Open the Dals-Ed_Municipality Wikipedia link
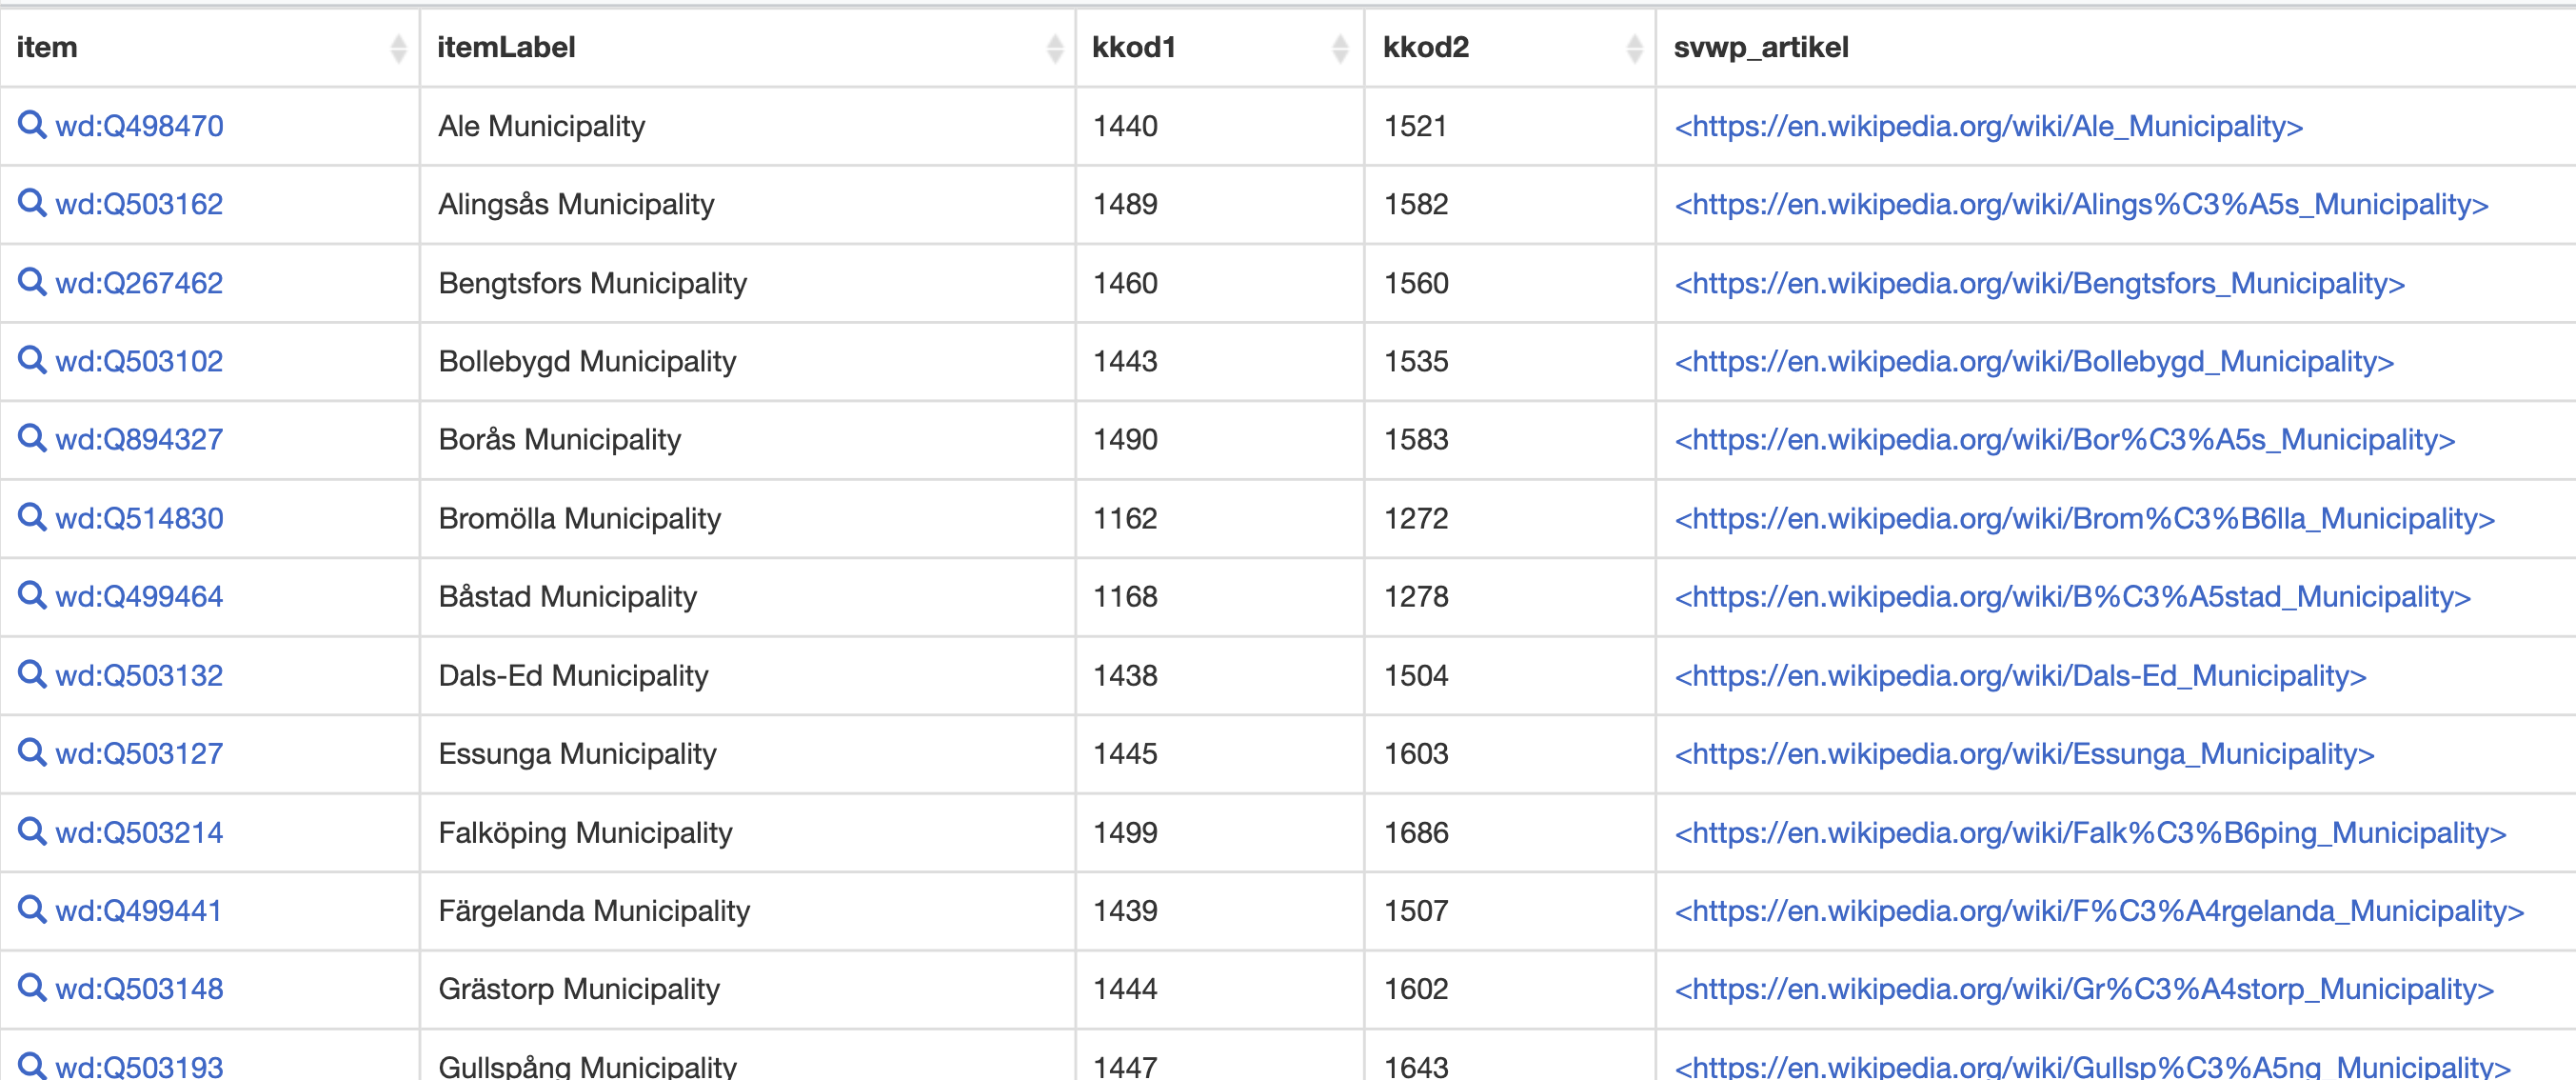 pos(2020,675)
